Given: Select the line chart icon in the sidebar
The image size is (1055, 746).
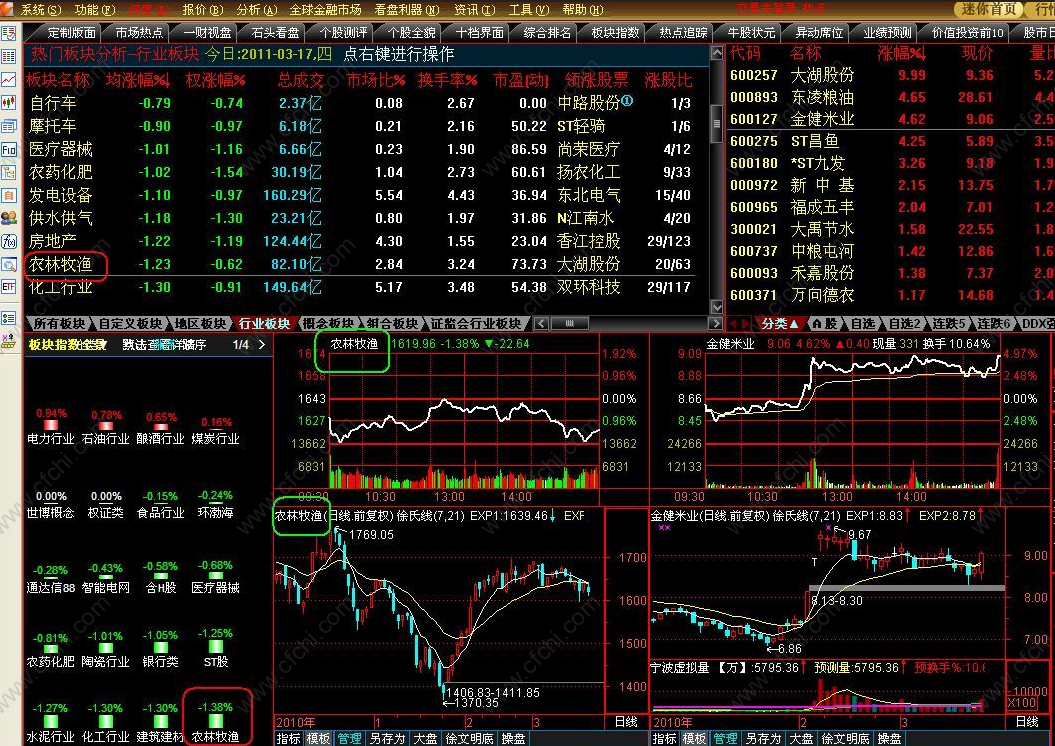Looking at the screenshot, I should 8,79.
